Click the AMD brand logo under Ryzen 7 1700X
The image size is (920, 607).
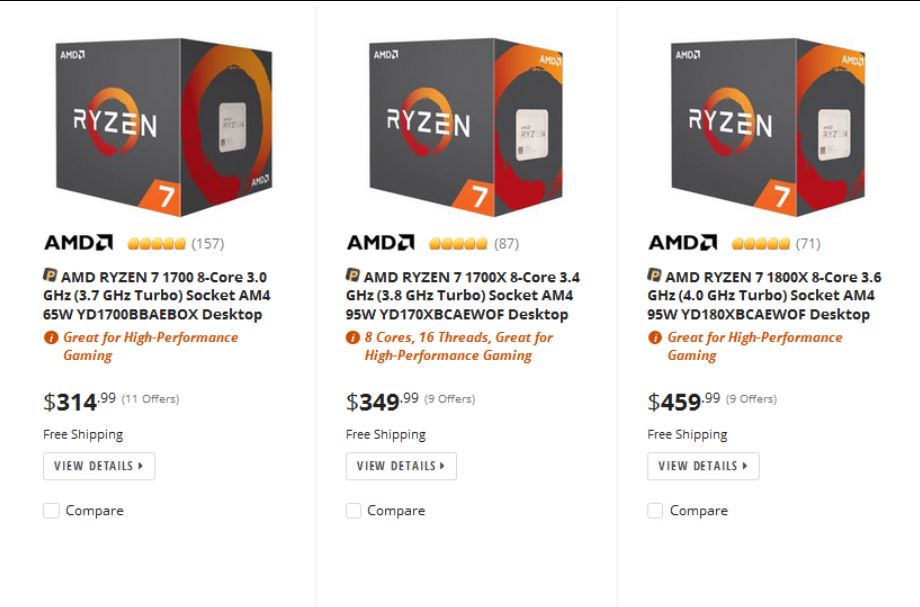coord(380,243)
